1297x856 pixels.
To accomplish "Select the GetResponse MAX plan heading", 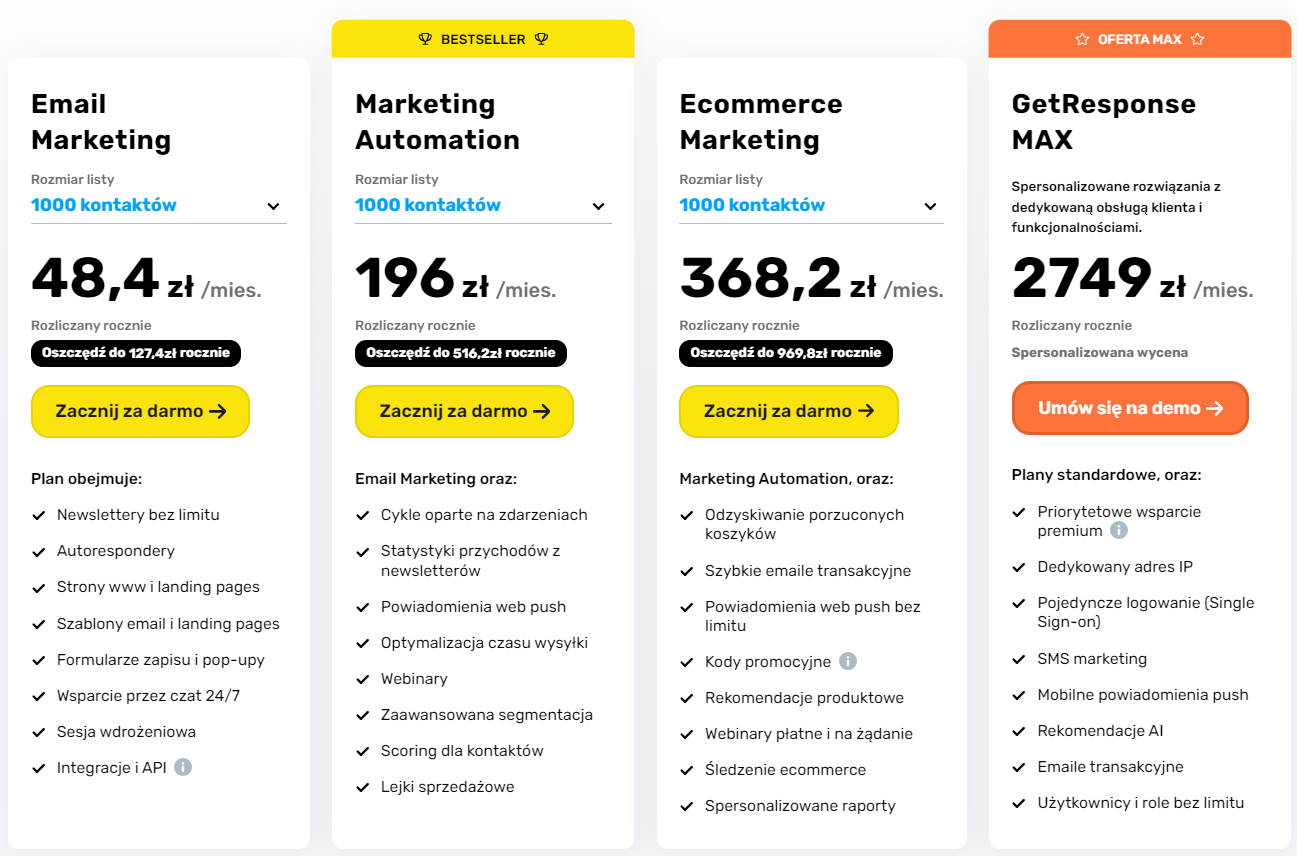I will (1104, 122).
